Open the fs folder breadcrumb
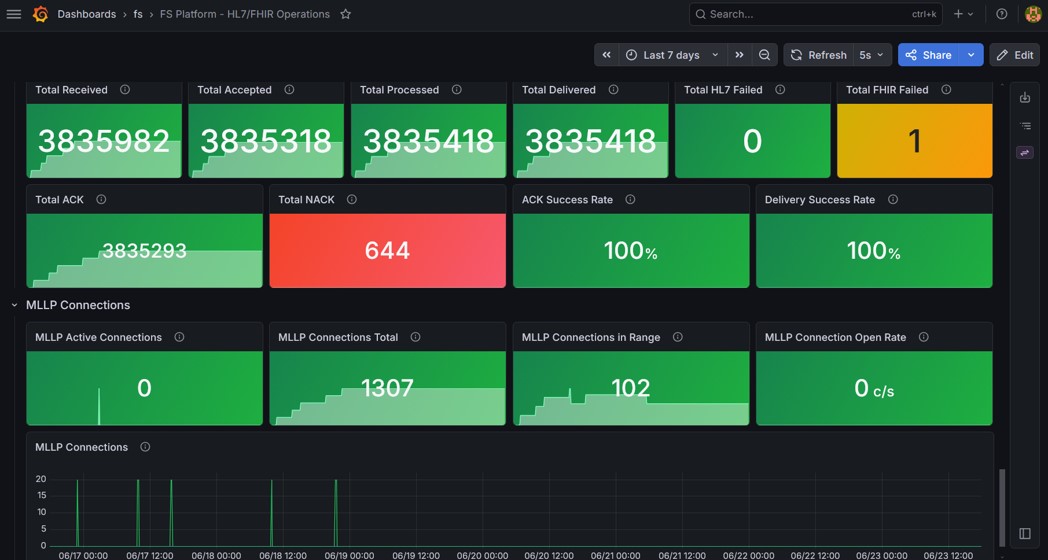Image resolution: width=1048 pixels, height=560 pixels. 138,14
